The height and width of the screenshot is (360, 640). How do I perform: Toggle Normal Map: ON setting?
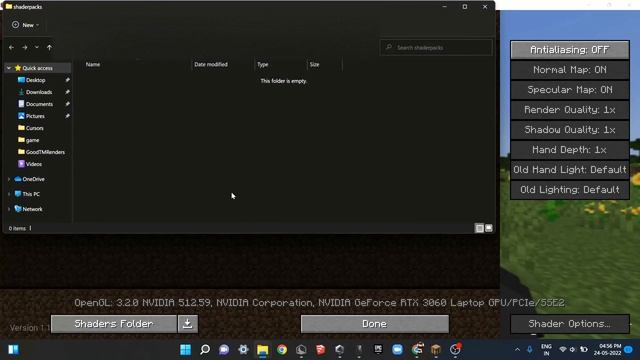[570, 70]
